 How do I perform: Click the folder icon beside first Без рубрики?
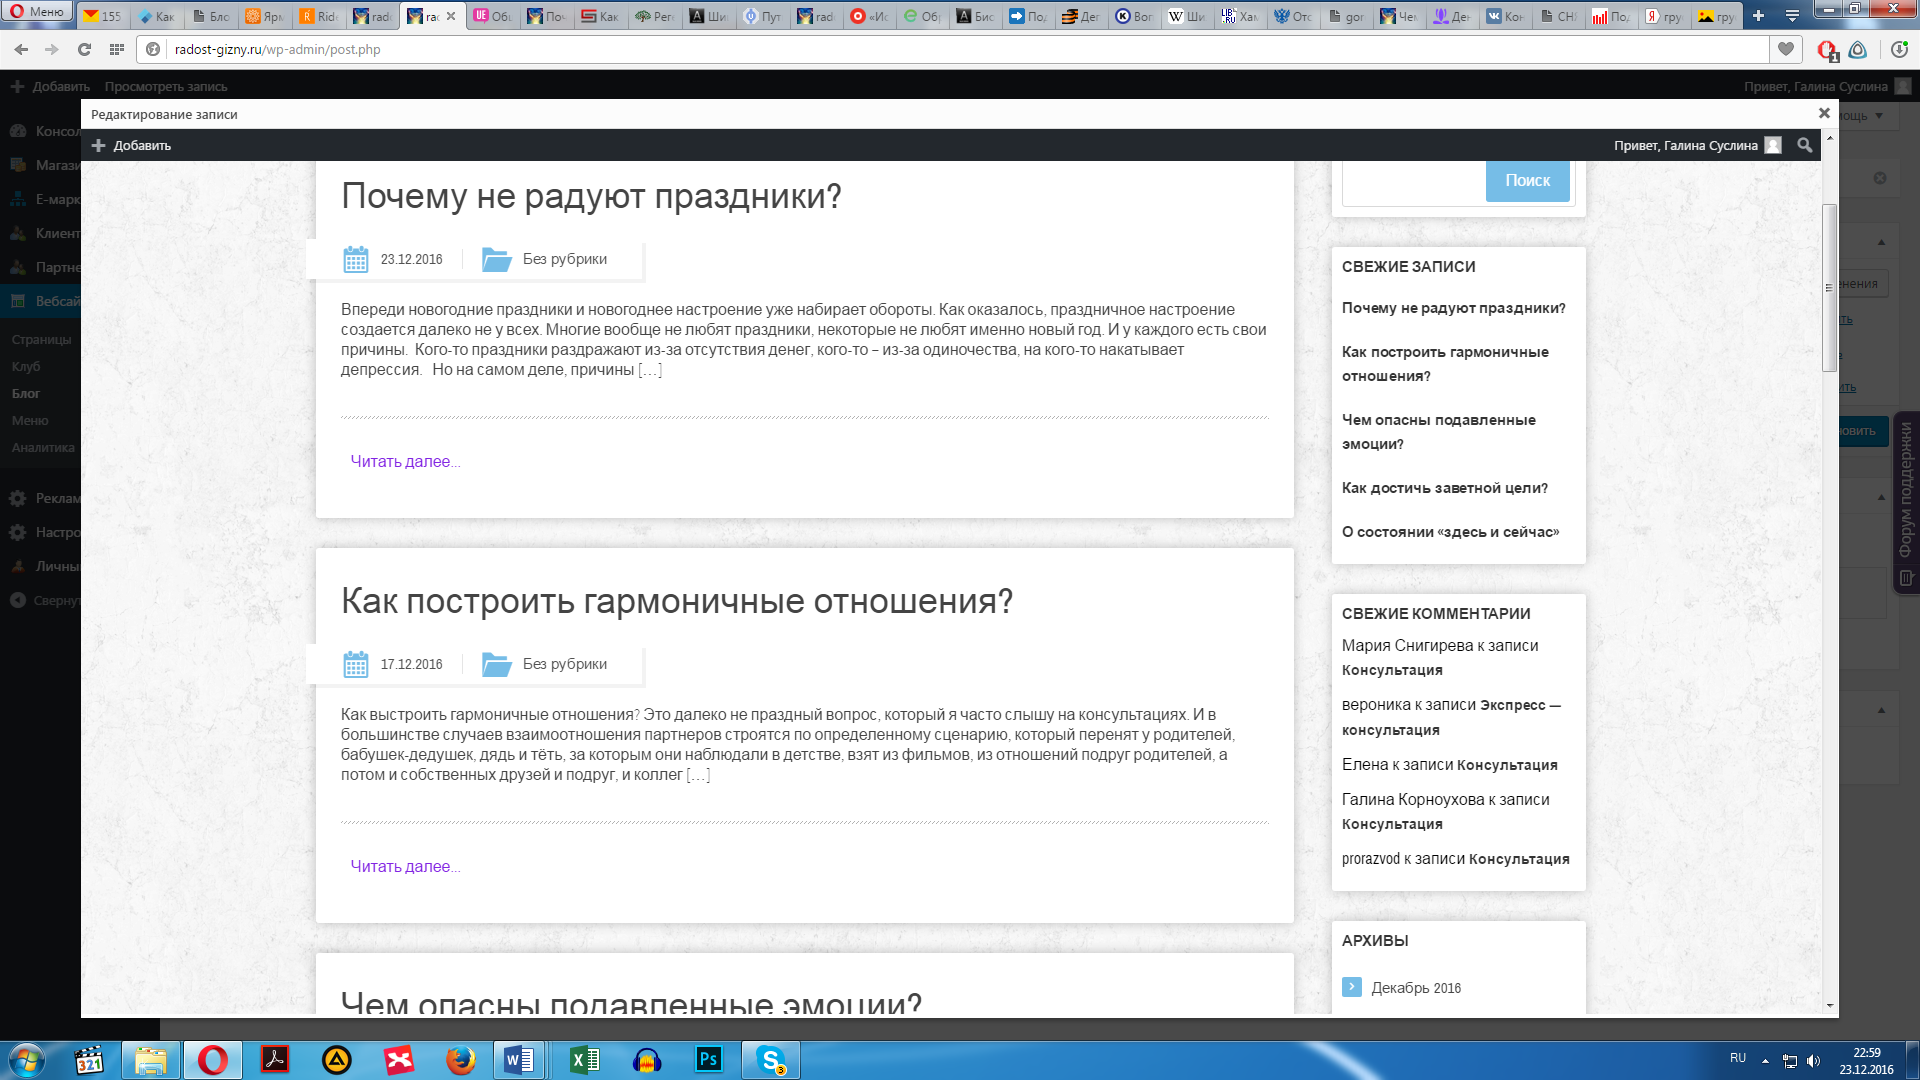[497, 259]
